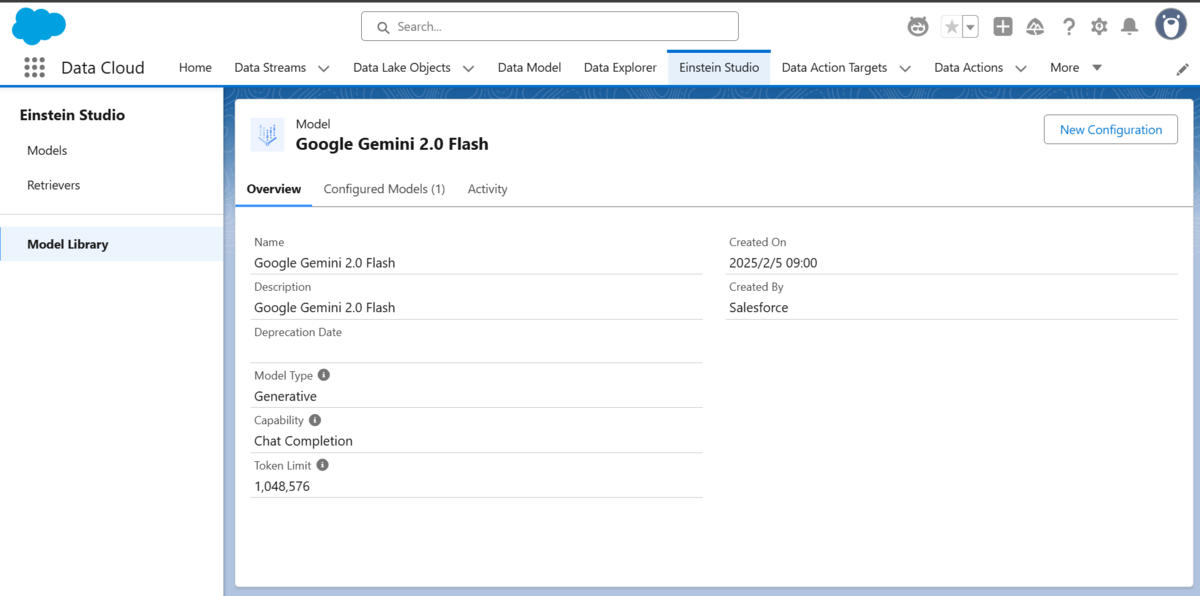Open Retrievers in the sidebar
Screen dimensions: 1200x596
tap(53, 185)
